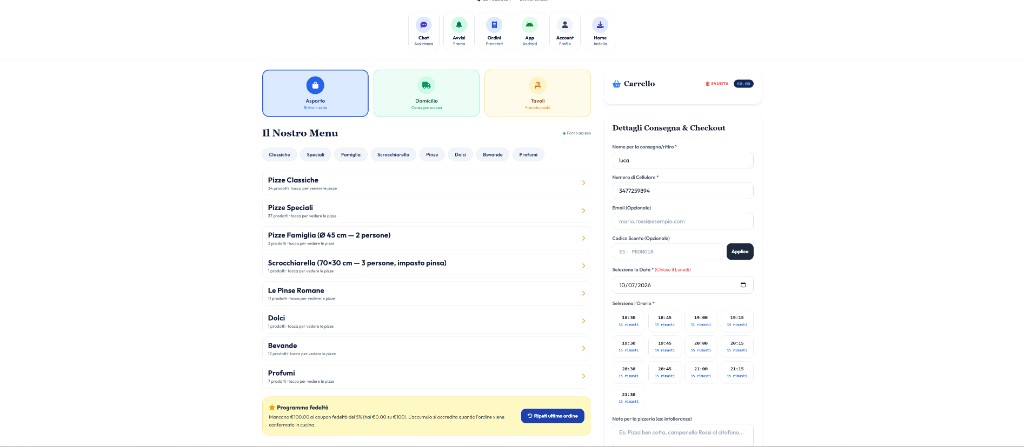Jump to the Profumi filter chip
1024x447 pixels.
pyautogui.click(x=528, y=155)
